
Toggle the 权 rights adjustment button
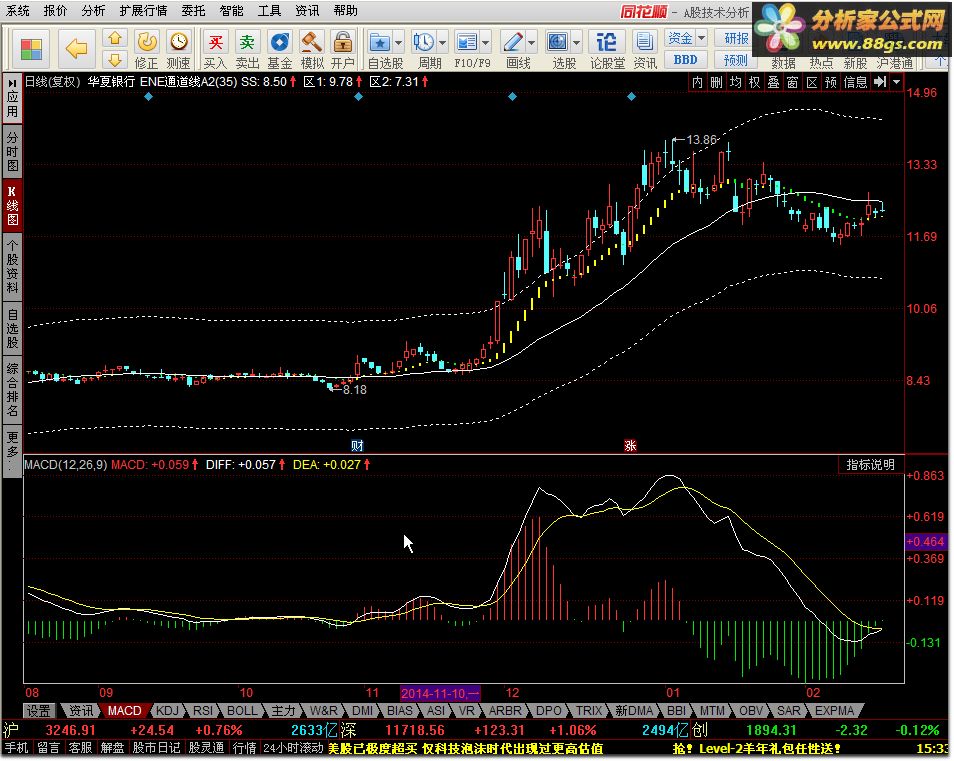[754, 82]
